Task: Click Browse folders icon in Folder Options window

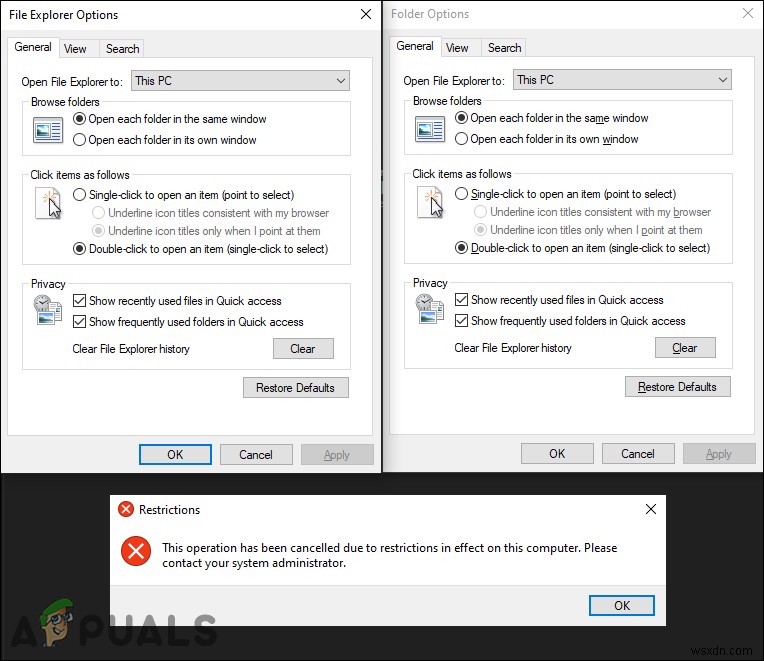Action: tap(430, 129)
